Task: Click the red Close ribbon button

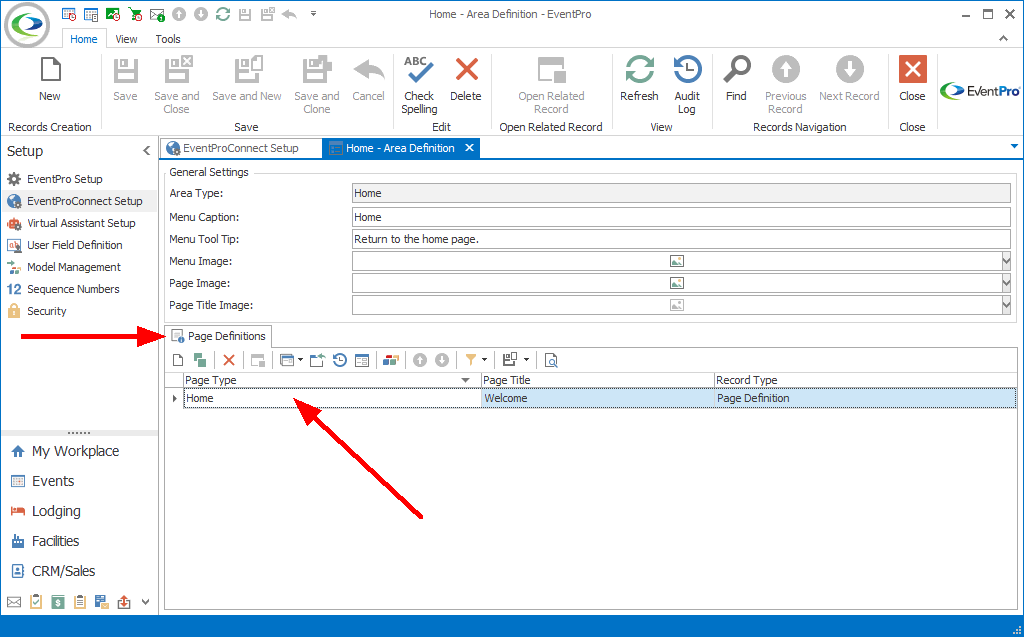Action: (x=912, y=80)
